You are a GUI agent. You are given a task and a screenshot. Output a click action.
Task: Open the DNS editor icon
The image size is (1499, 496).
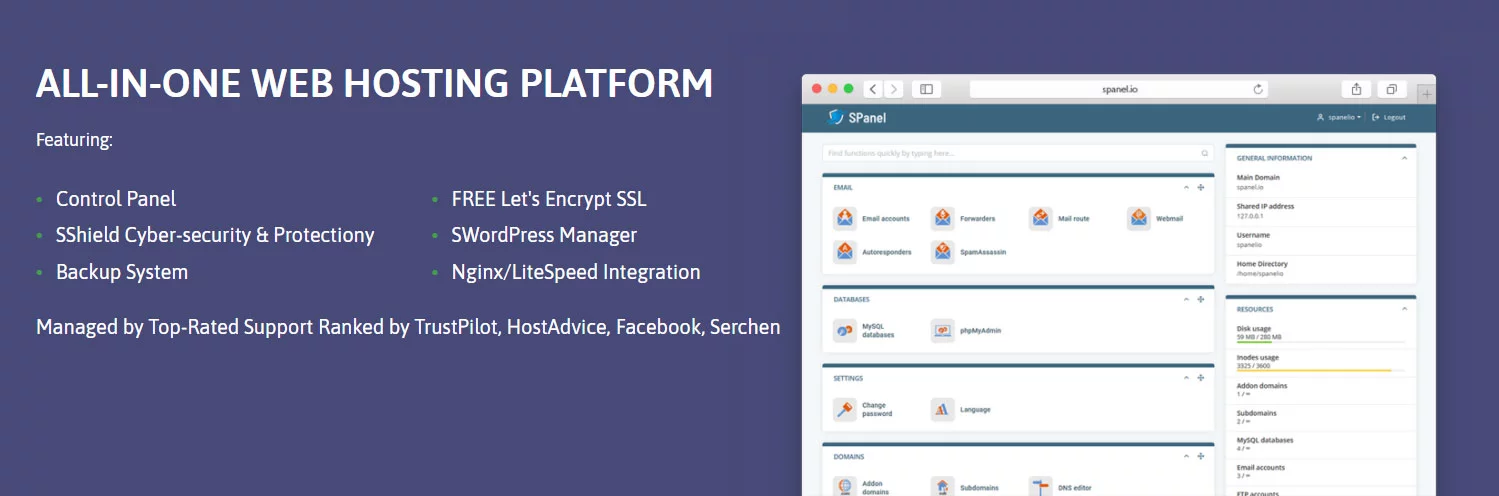coord(1041,487)
